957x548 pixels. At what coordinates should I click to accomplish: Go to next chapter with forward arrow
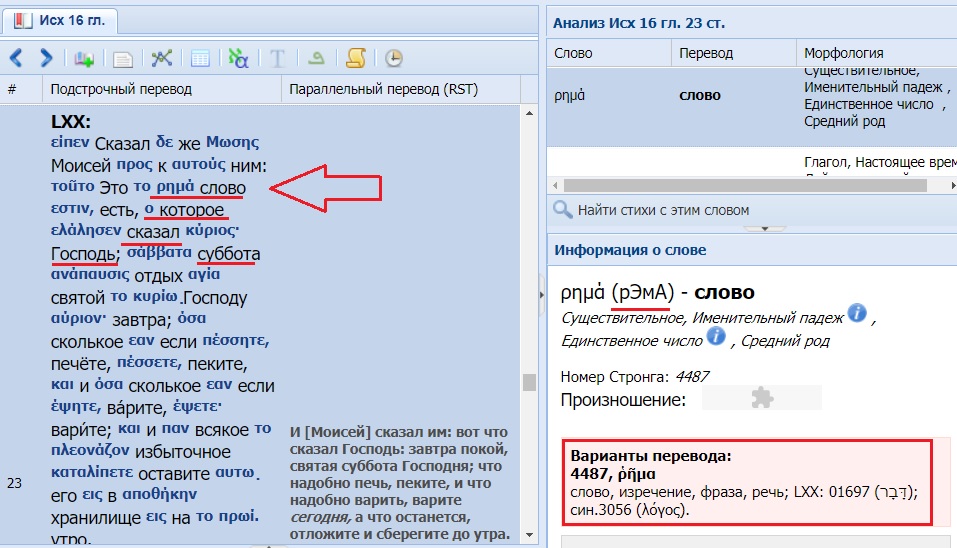tap(46, 58)
